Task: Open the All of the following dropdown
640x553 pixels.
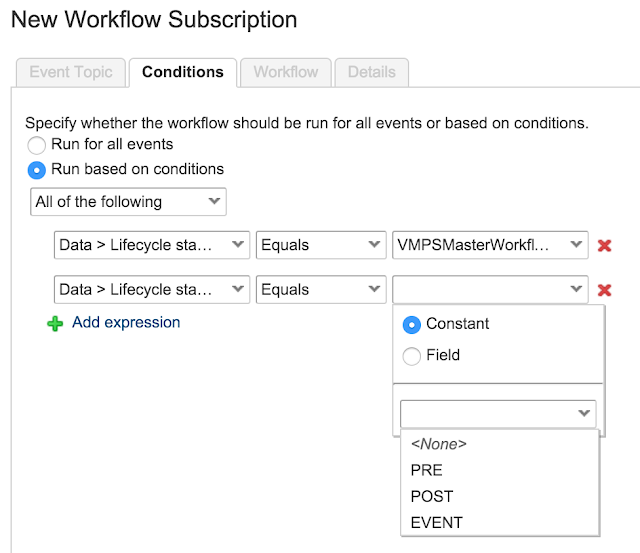Action: tap(129, 202)
